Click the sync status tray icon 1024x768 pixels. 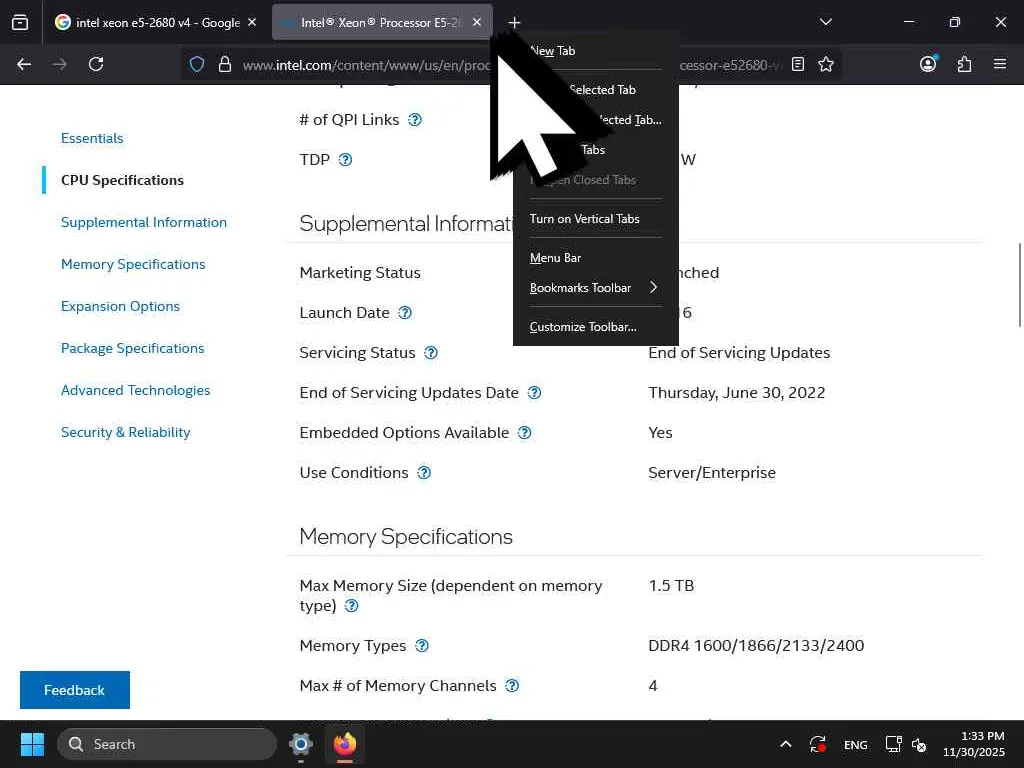coord(818,744)
